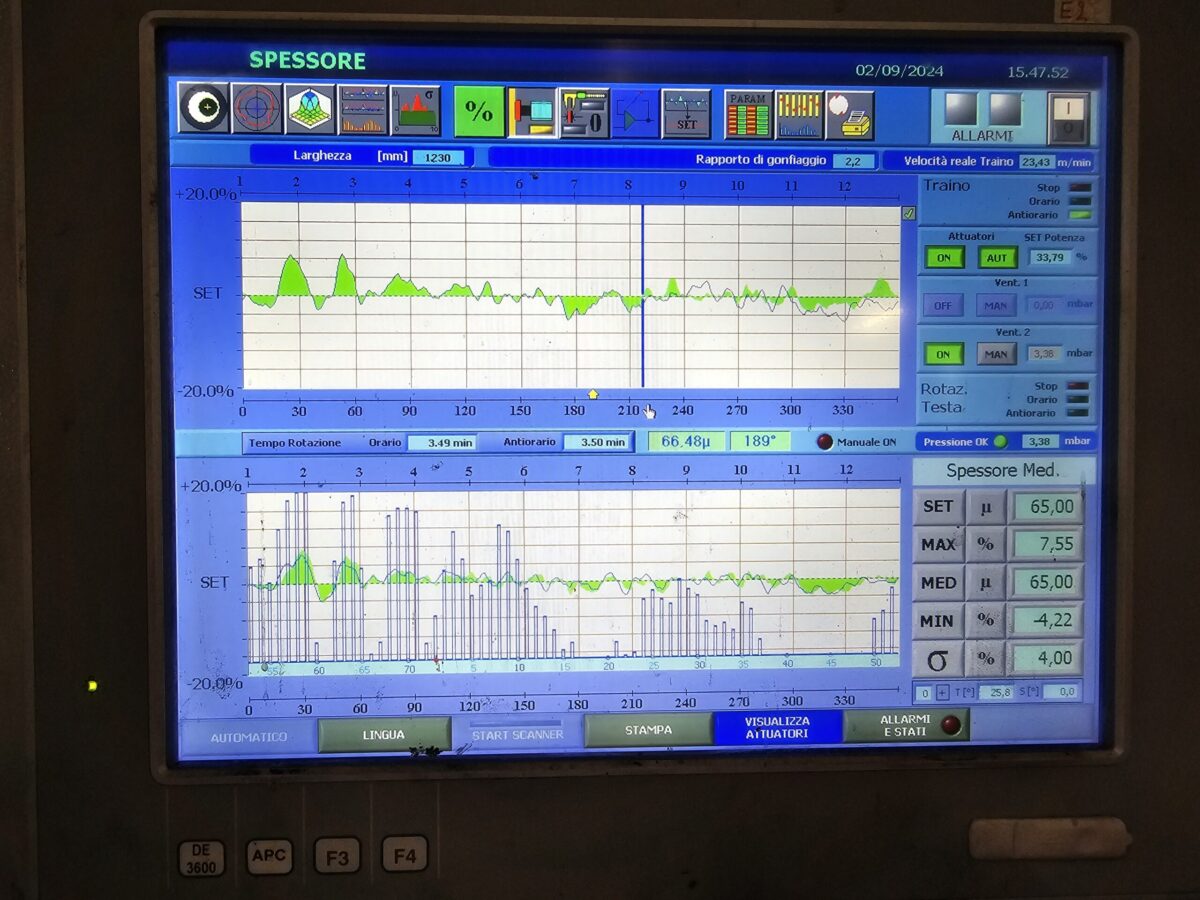Open the polar thickness profile view
Image resolution: width=1200 pixels, height=900 pixels.
[257, 109]
